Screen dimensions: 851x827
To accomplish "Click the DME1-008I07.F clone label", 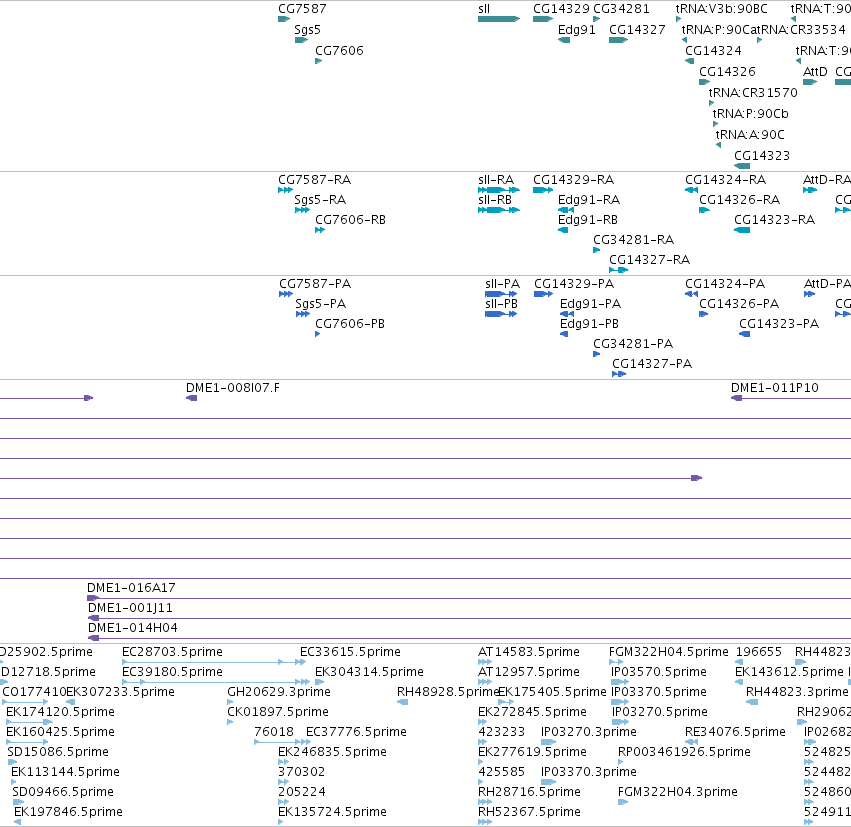I will point(232,388).
